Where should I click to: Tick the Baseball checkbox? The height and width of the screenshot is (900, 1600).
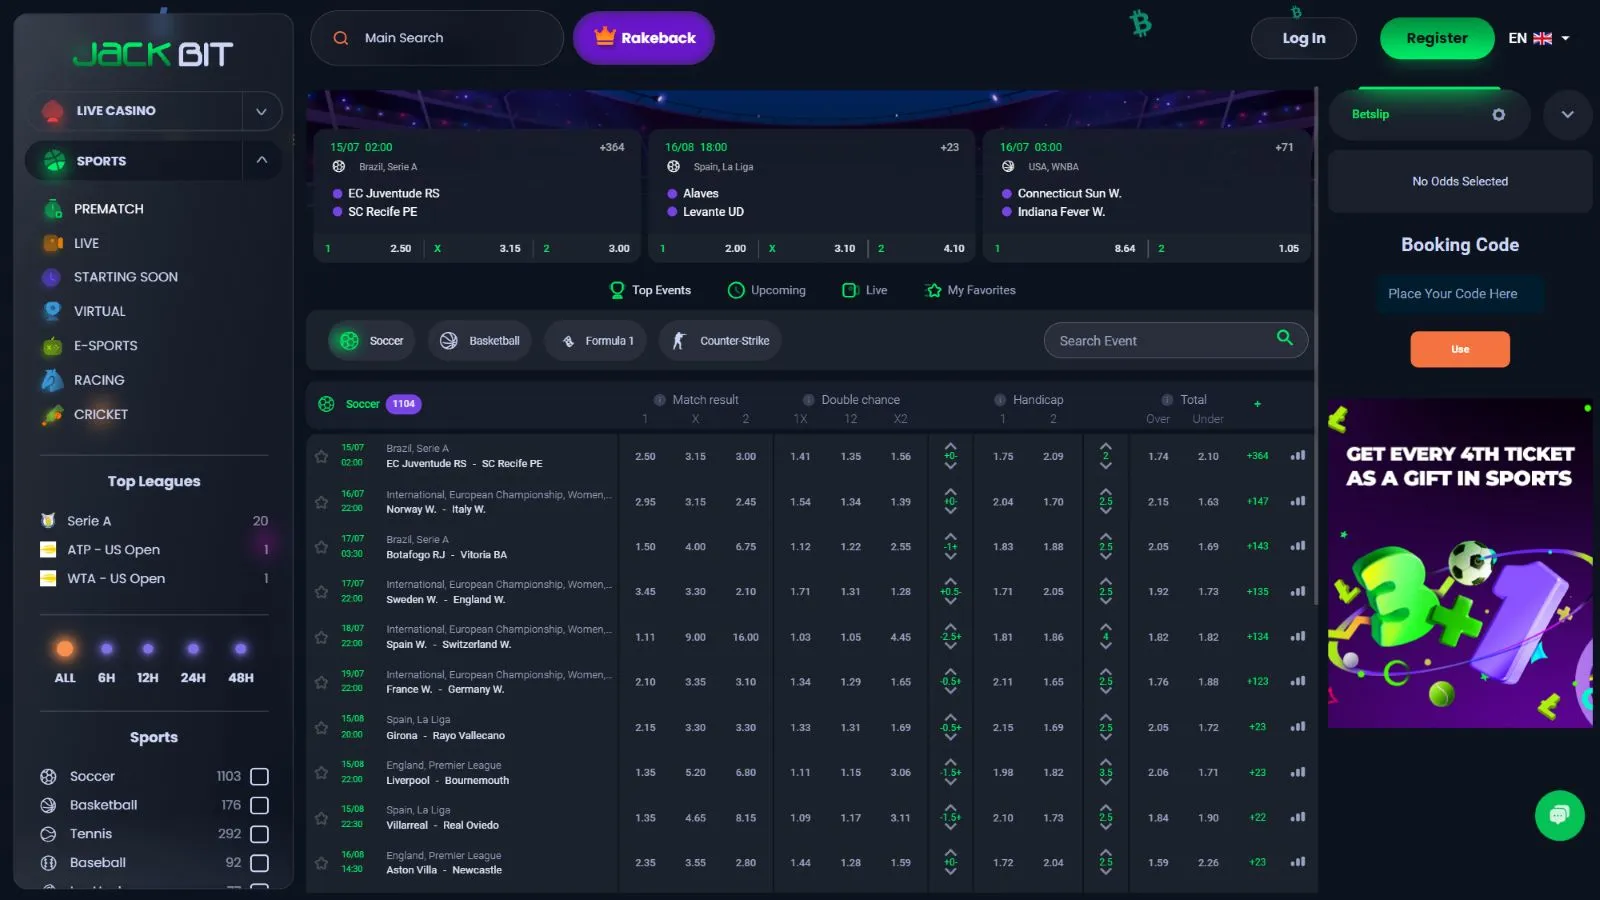[259, 863]
